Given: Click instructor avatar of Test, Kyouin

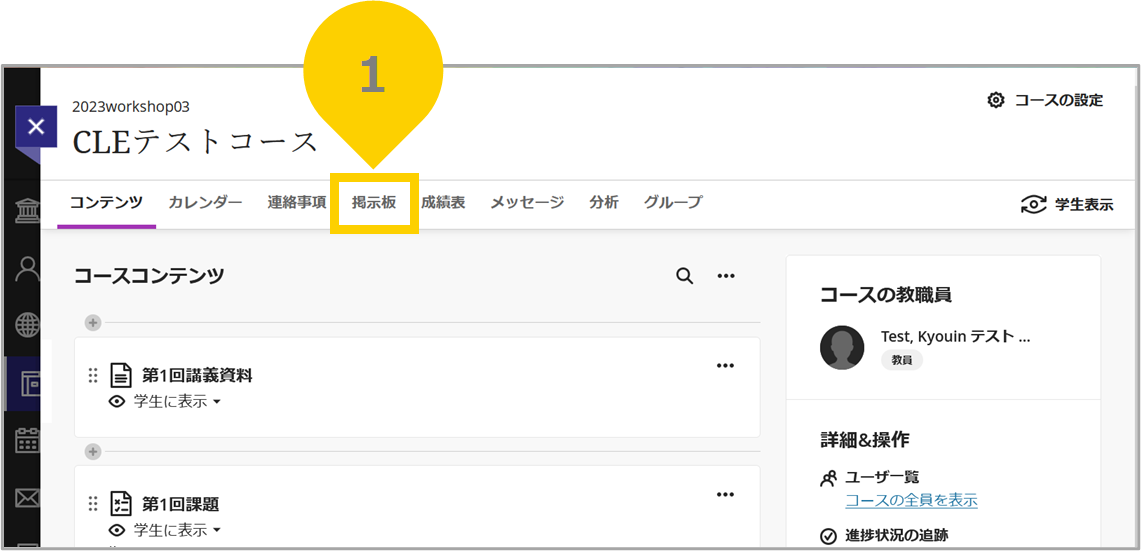Looking at the screenshot, I should tap(842, 347).
